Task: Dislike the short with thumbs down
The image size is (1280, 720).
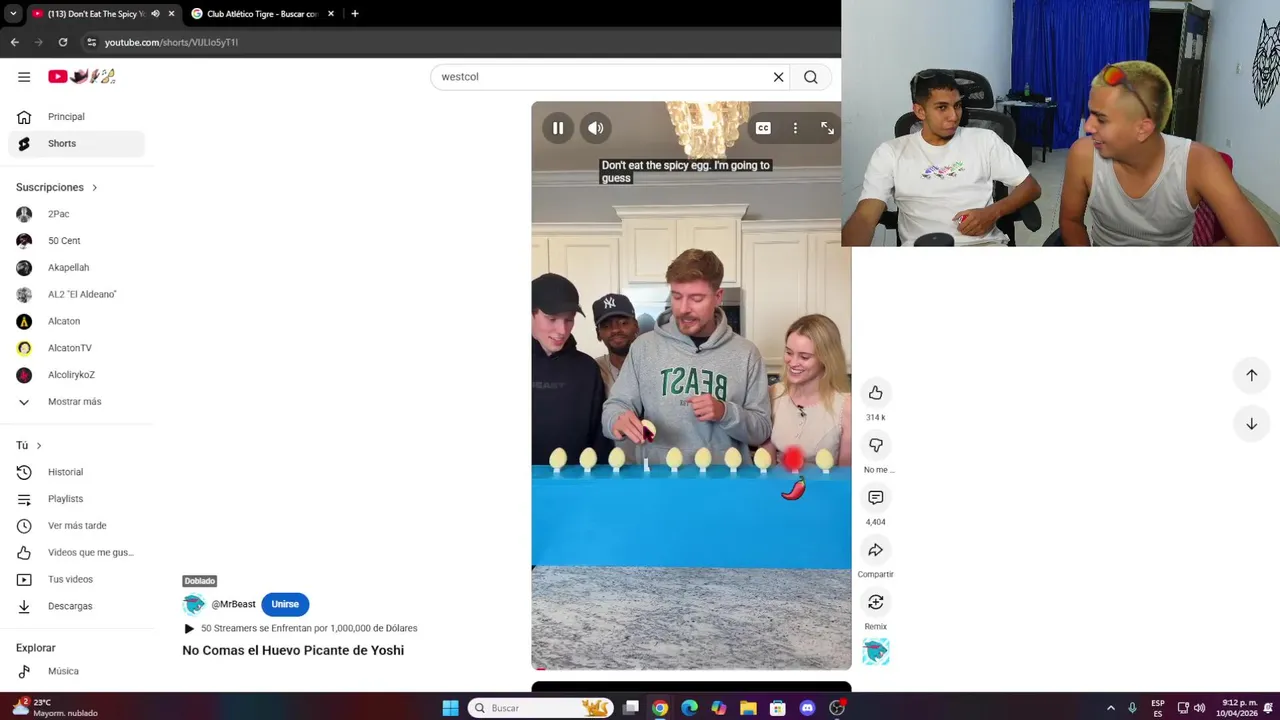Action: [875, 445]
